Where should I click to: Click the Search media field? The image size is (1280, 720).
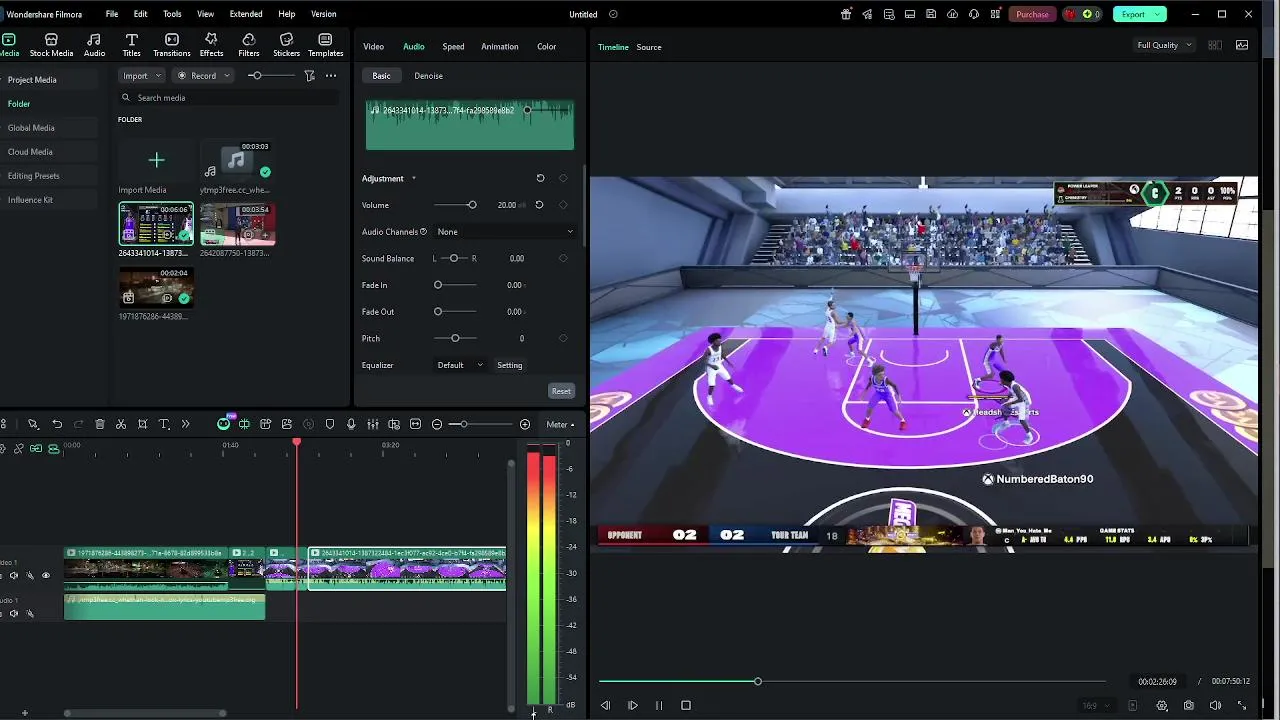coord(228,98)
